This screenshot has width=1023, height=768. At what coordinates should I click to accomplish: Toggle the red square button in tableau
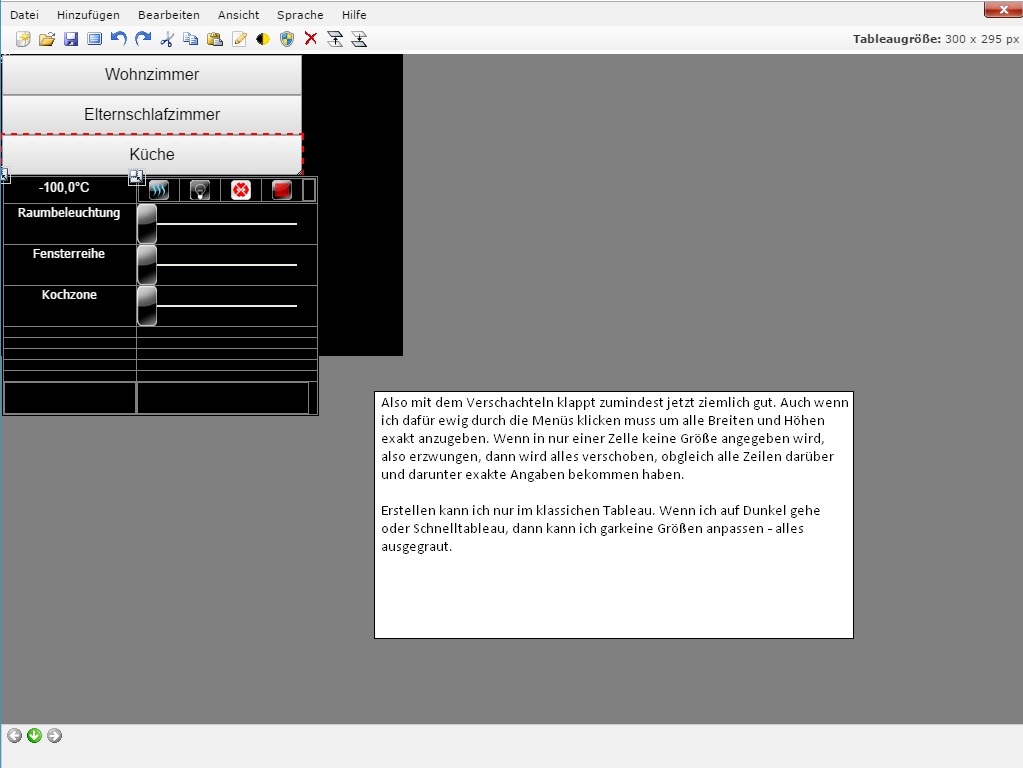tap(281, 190)
